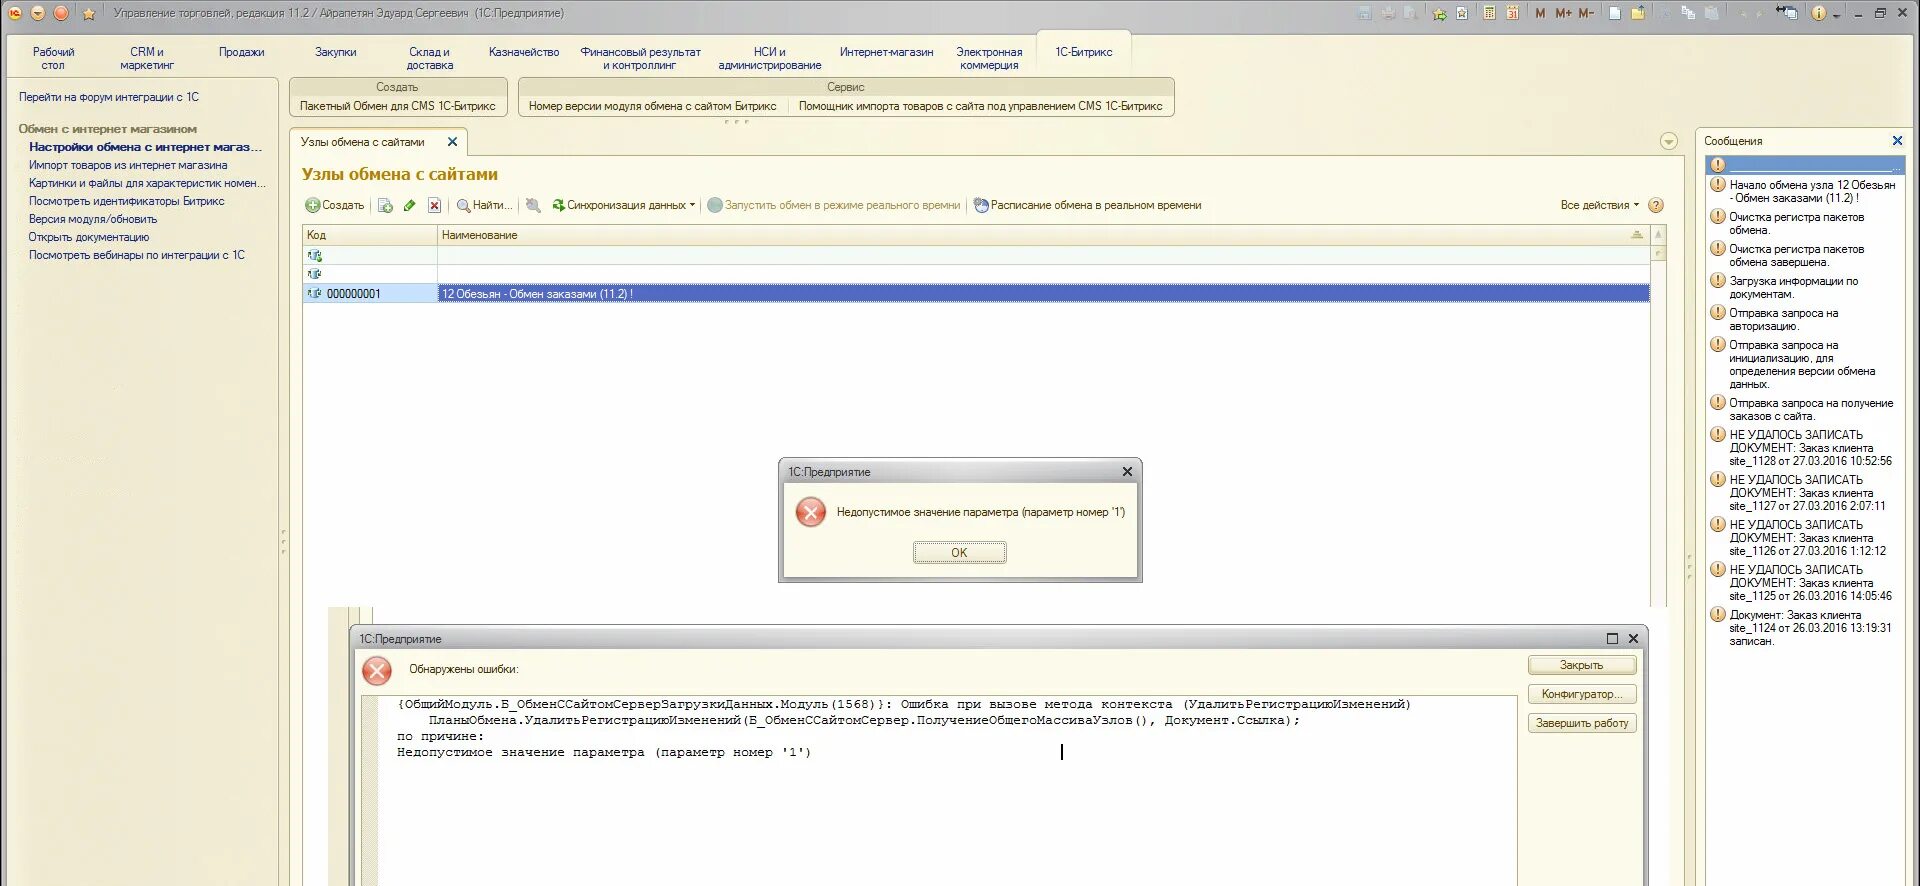Click Пакетный Обмен для CMS 1С-Битрикс
Image resolution: width=1920 pixels, height=886 pixels.
(398, 106)
